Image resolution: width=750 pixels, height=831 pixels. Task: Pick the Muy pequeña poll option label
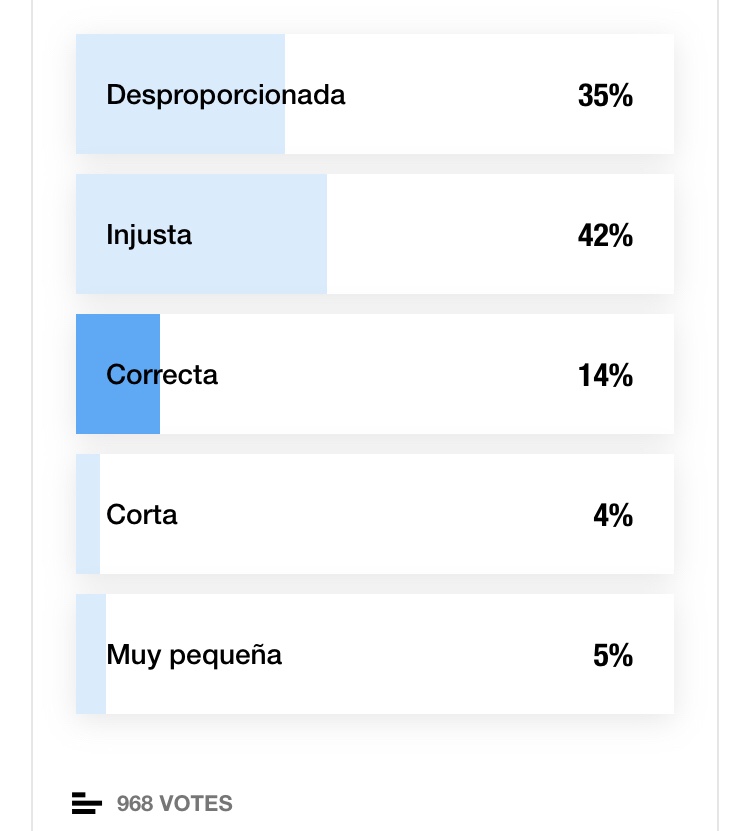click(x=194, y=655)
